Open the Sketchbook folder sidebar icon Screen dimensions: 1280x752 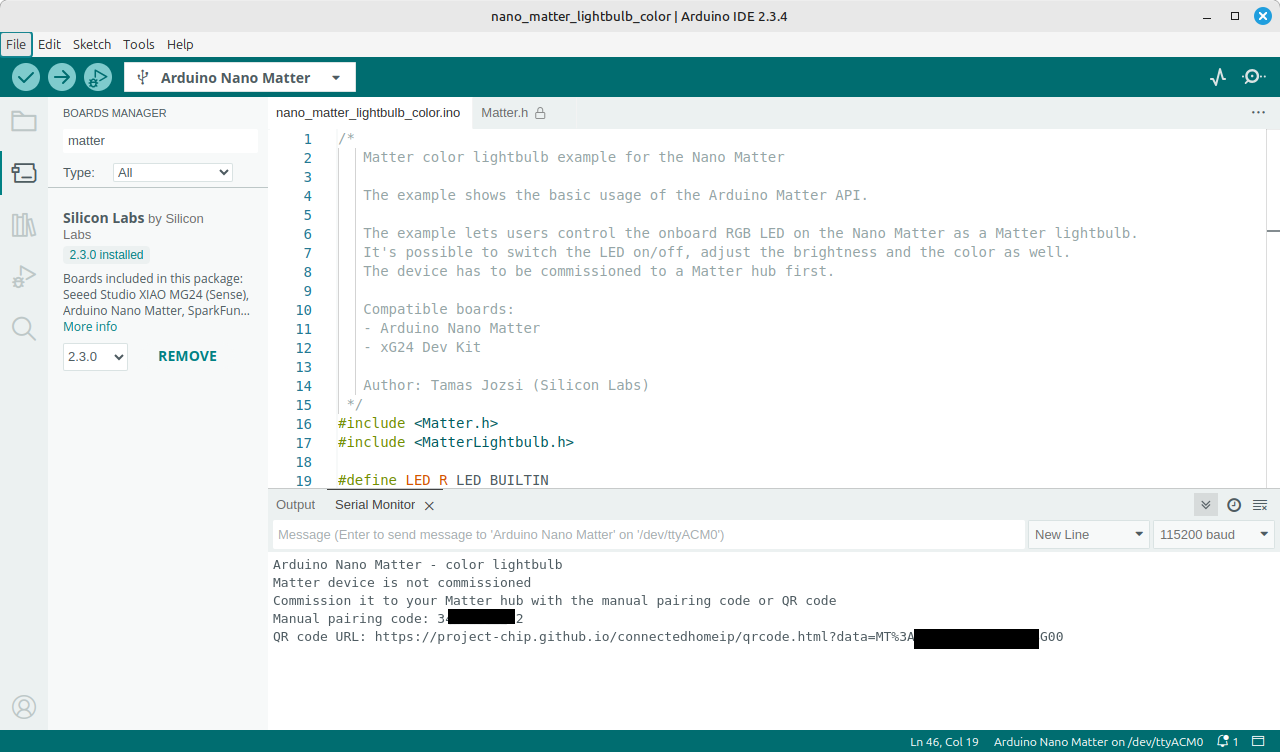(24, 122)
